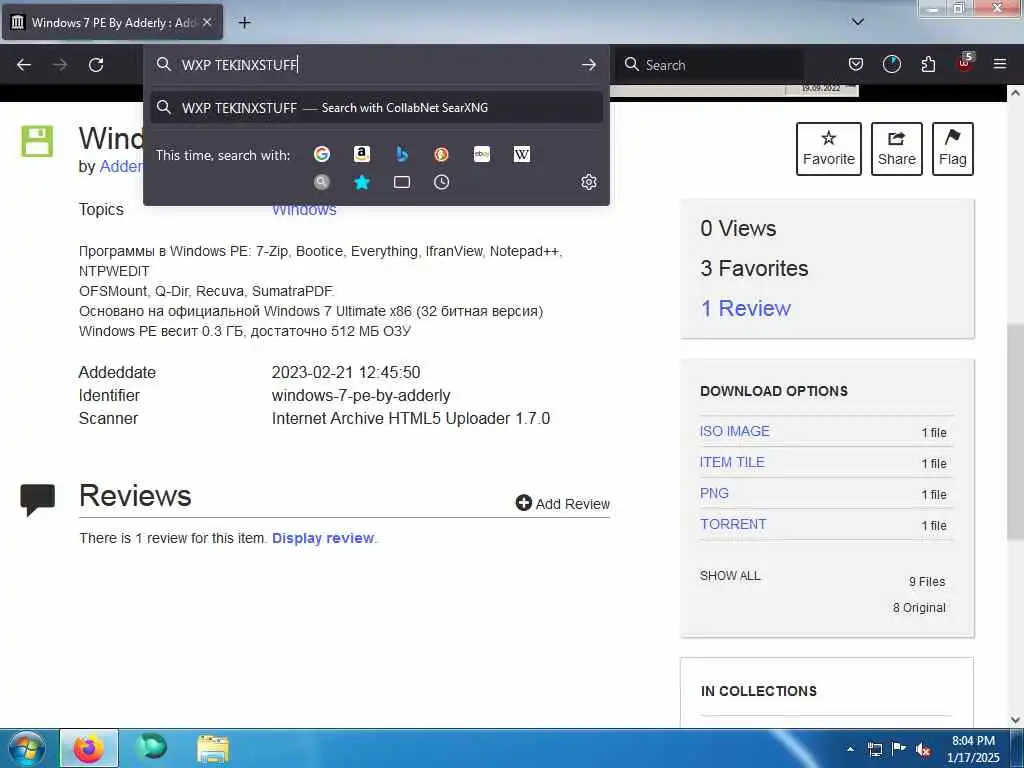Click the scrollbar down arrow
The image size is (1024, 768).
[x=1015, y=720]
